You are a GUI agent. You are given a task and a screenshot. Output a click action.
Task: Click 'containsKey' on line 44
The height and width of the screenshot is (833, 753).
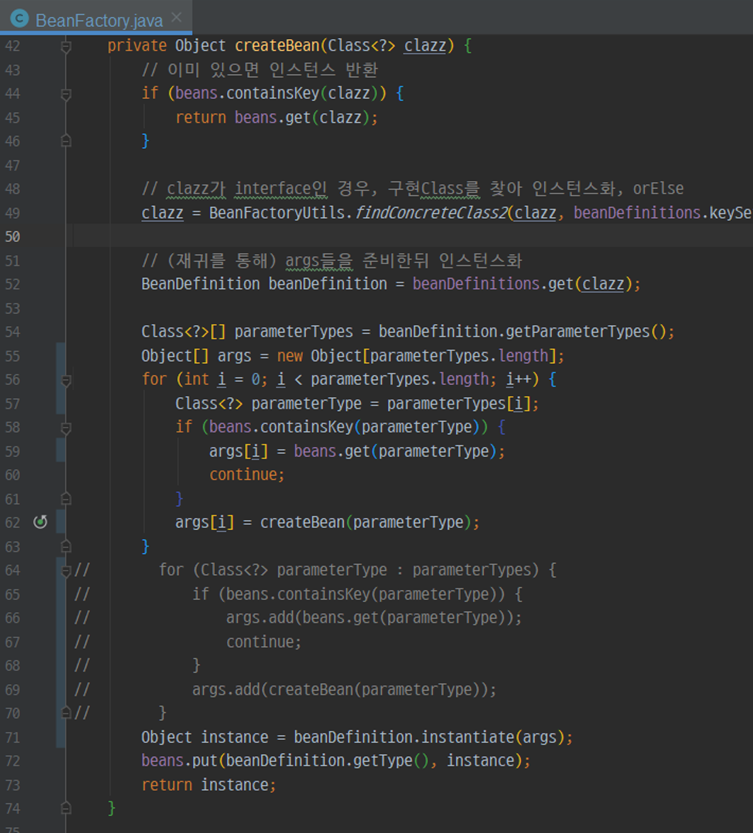273,94
